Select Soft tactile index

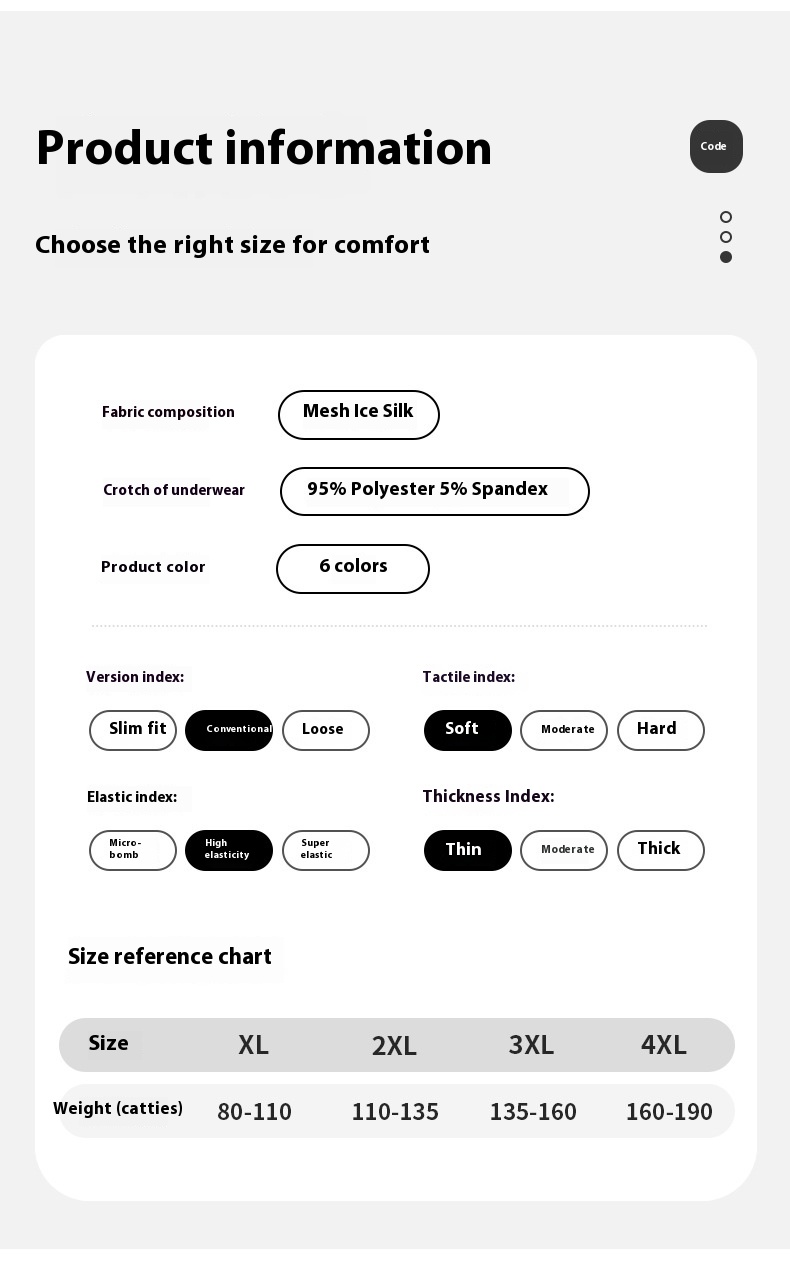pos(468,730)
